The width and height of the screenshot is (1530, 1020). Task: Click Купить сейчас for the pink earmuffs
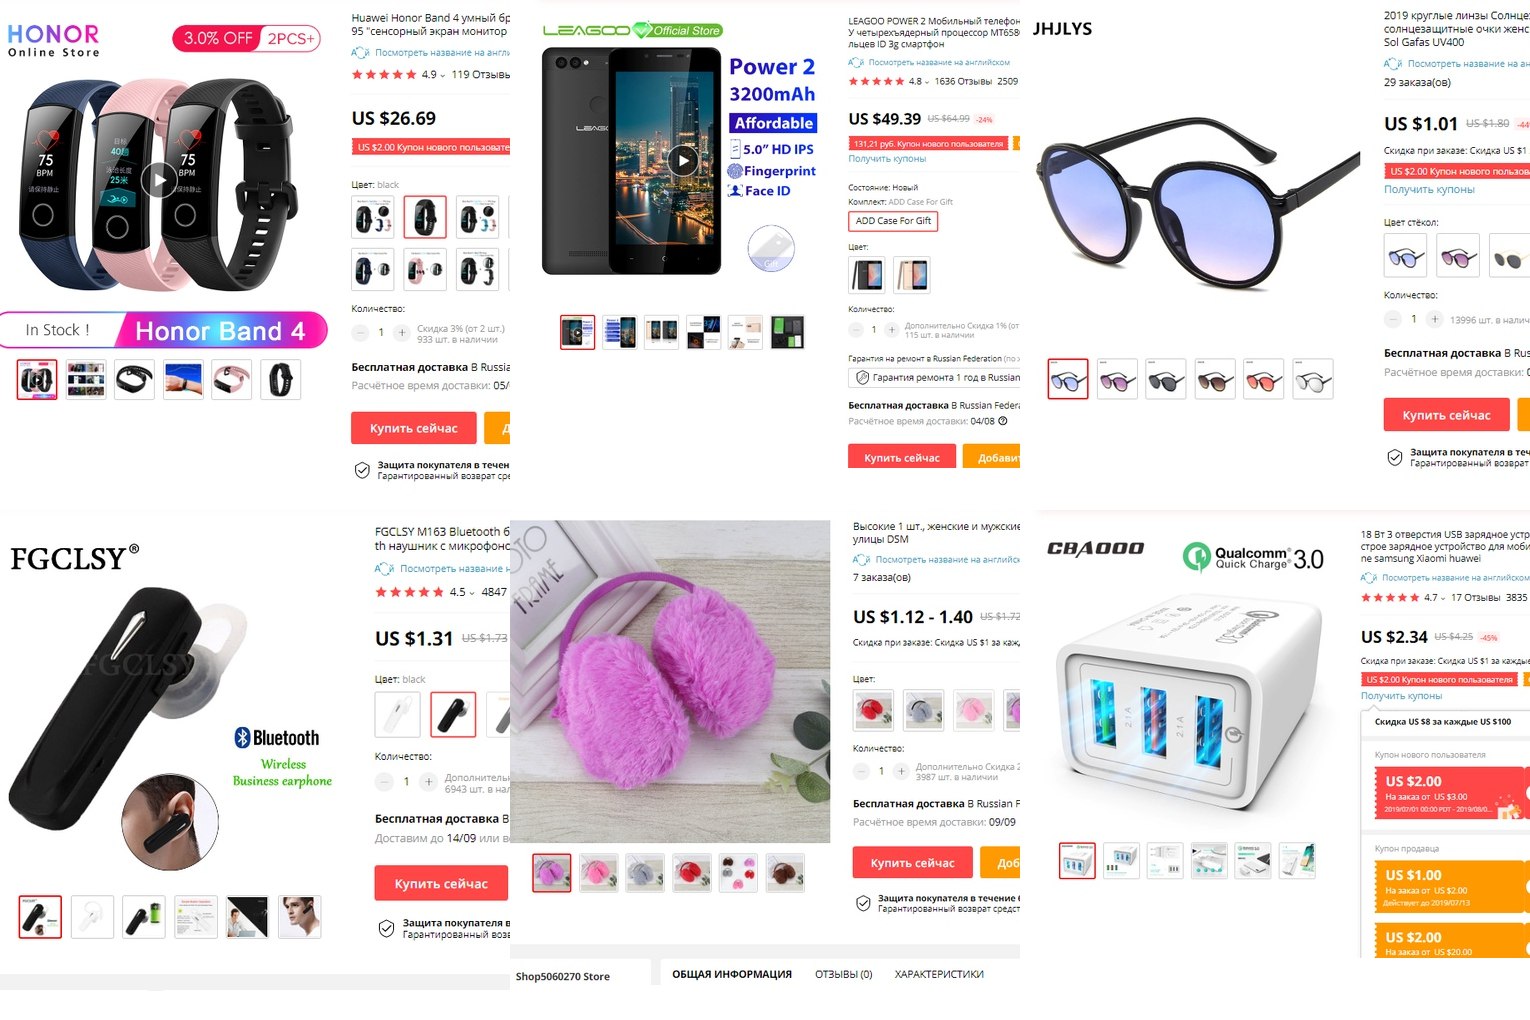coord(912,863)
